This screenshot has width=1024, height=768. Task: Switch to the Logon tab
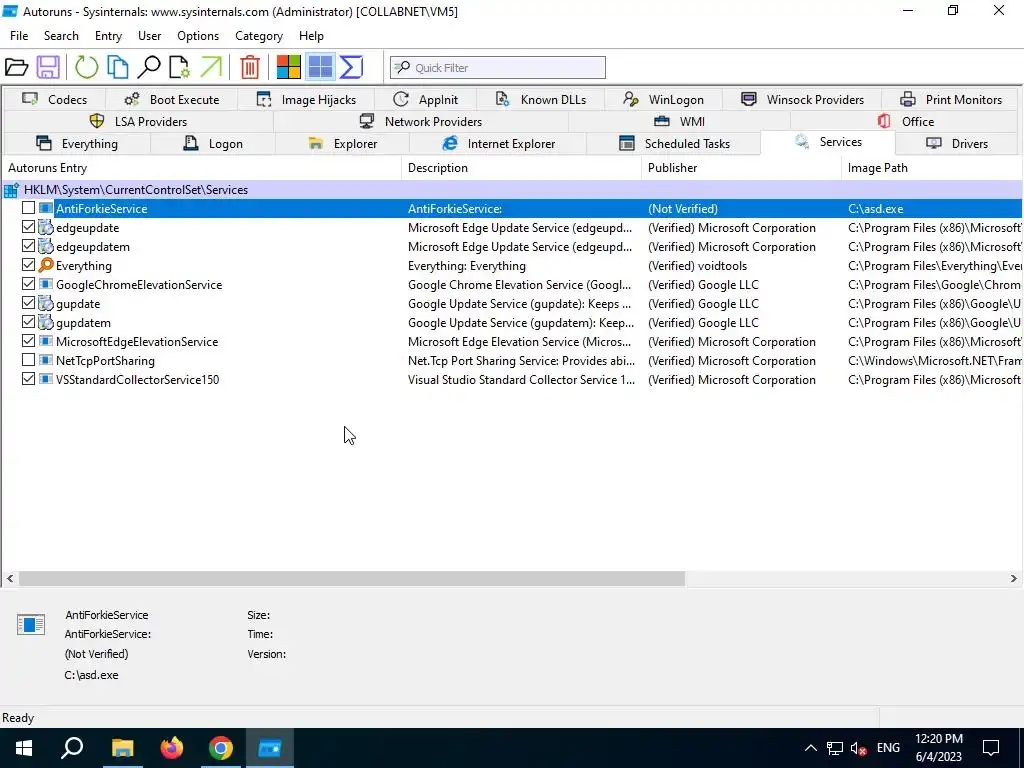click(x=213, y=144)
